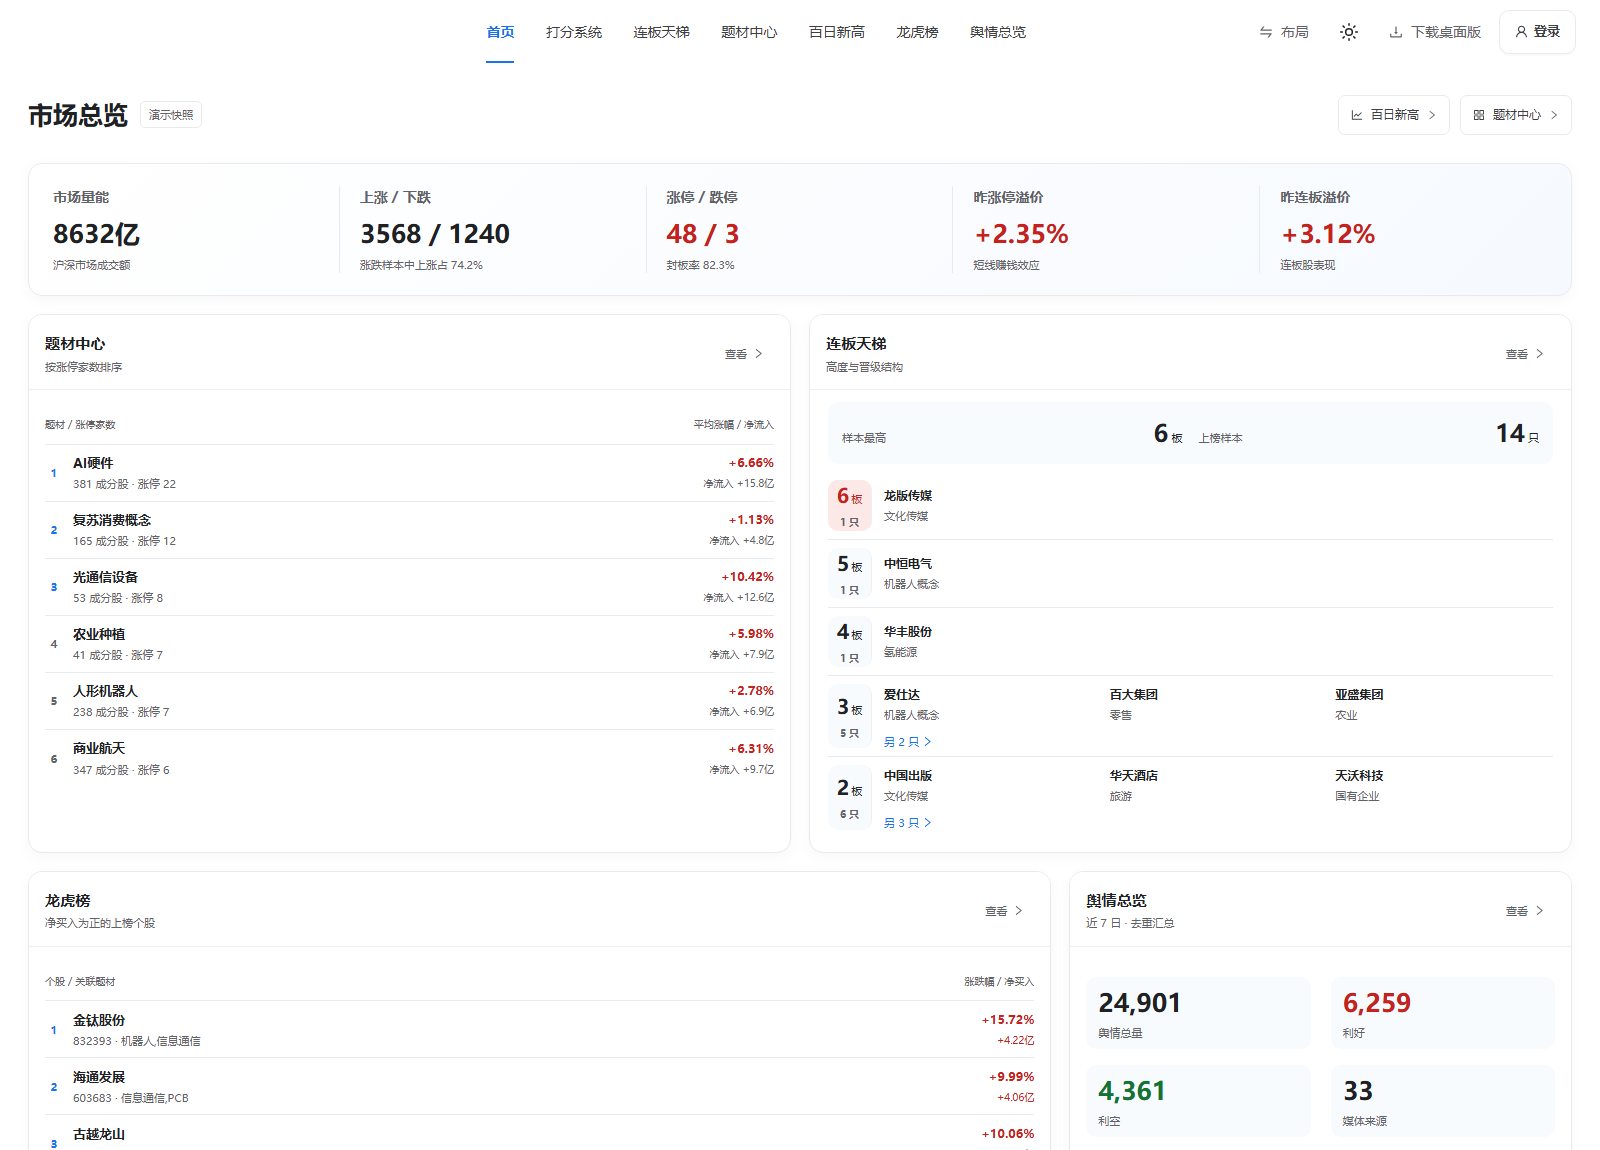This screenshot has width=1600, height=1150.
Task: Click the 48 / 3 涨停跌停 value
Action: tap(703, 234)
